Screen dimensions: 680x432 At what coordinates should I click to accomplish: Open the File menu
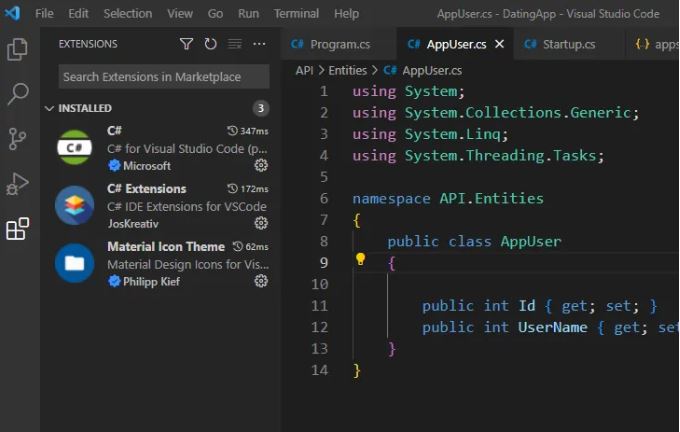click(x=44, y=13)
